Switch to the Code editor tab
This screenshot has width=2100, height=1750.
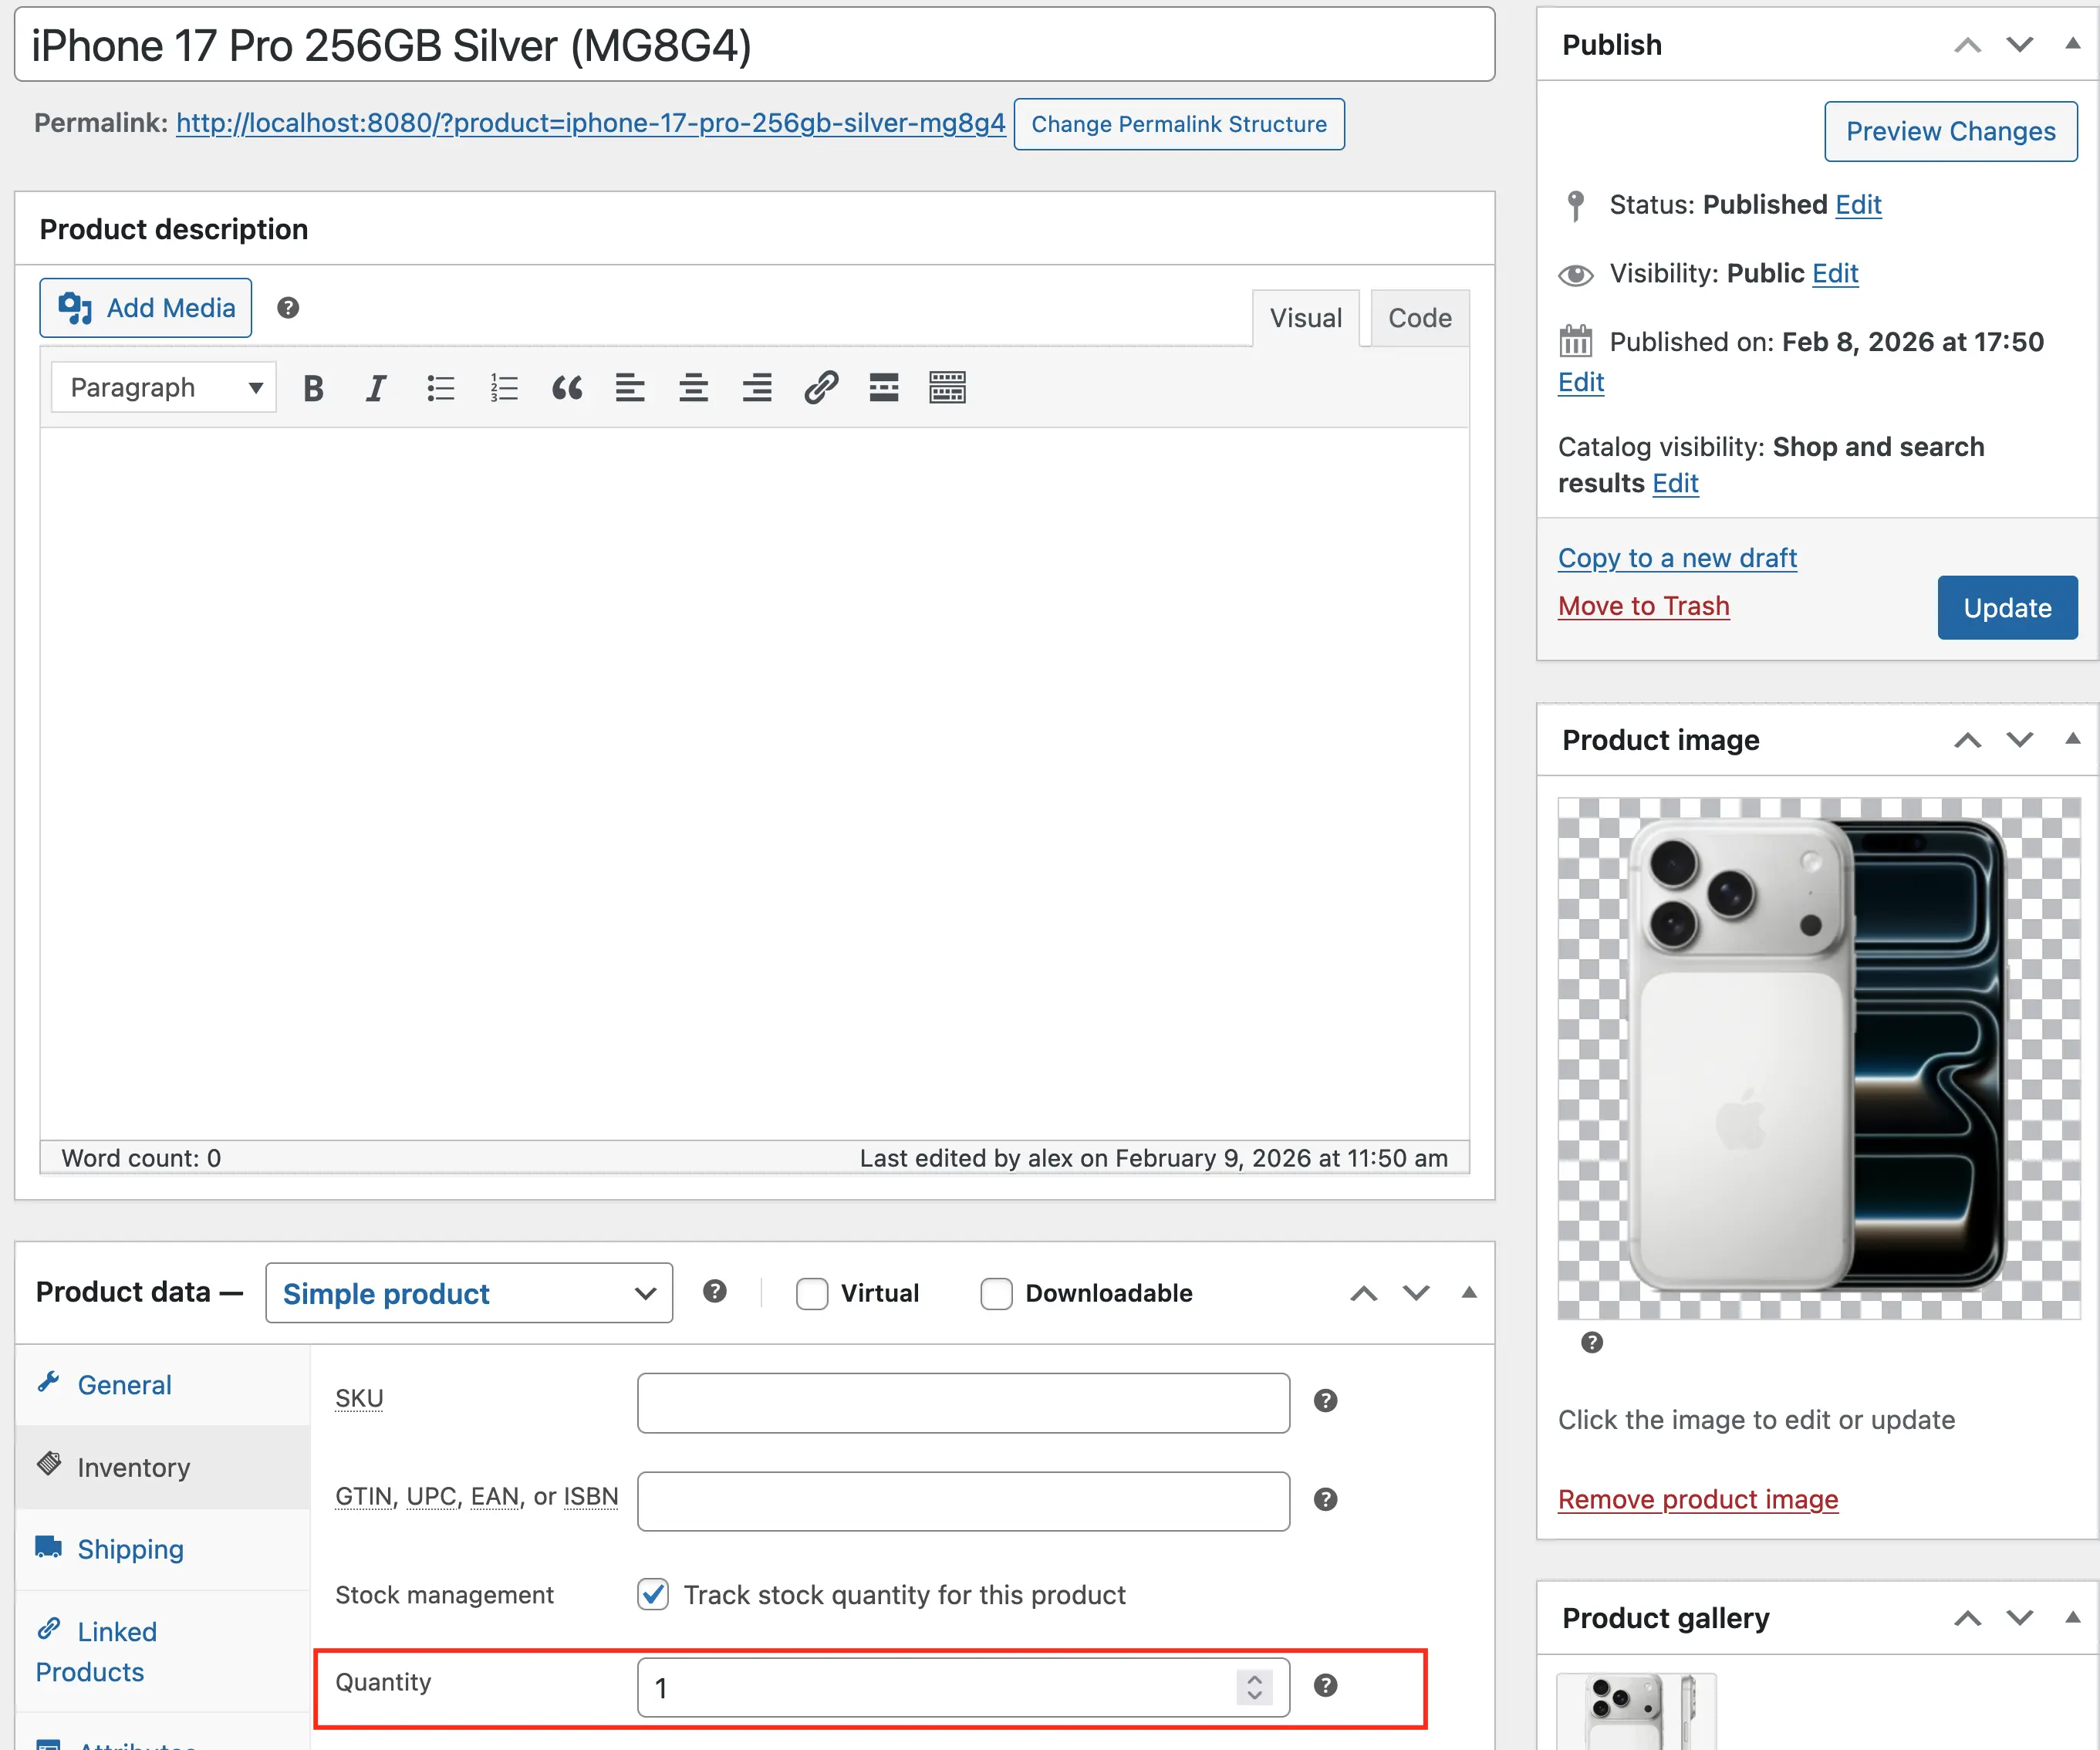tap(1419, 318)
